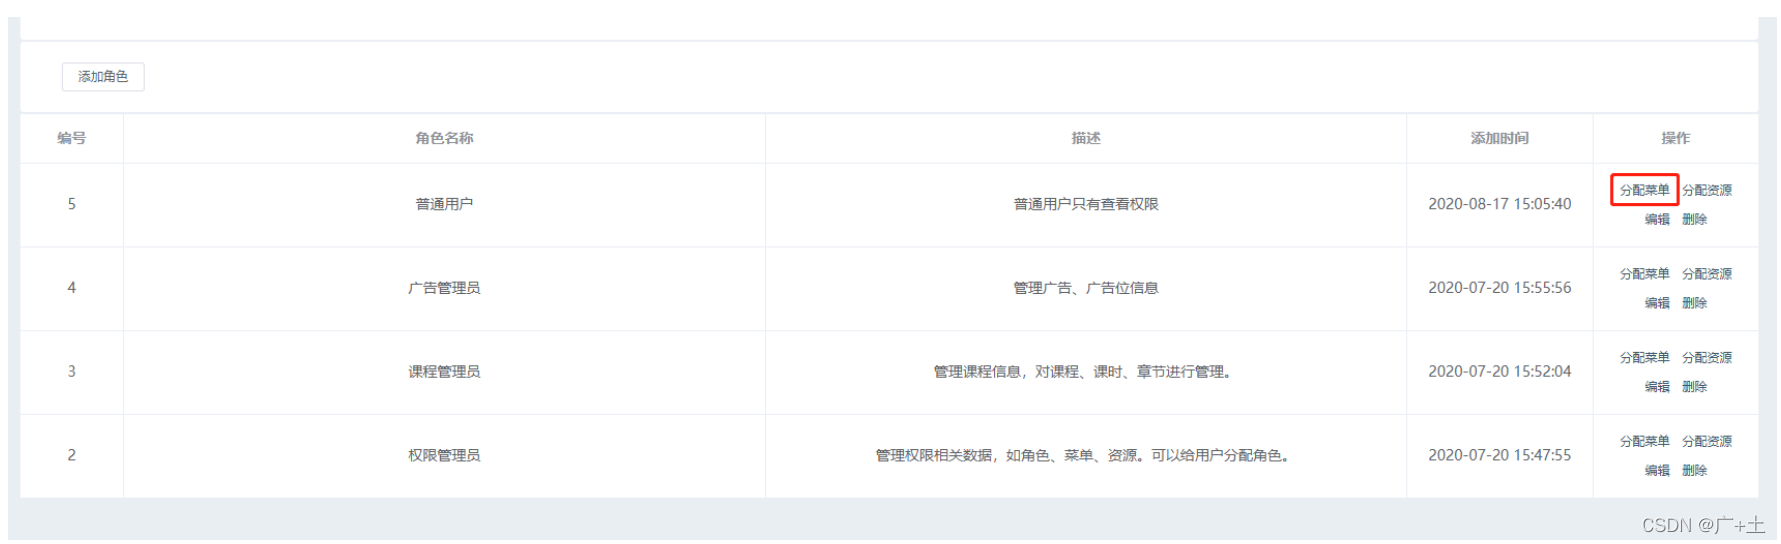Select the 描述 column header
The width and height of the screenshot is (1781, 544).
tap(1086, 138)
